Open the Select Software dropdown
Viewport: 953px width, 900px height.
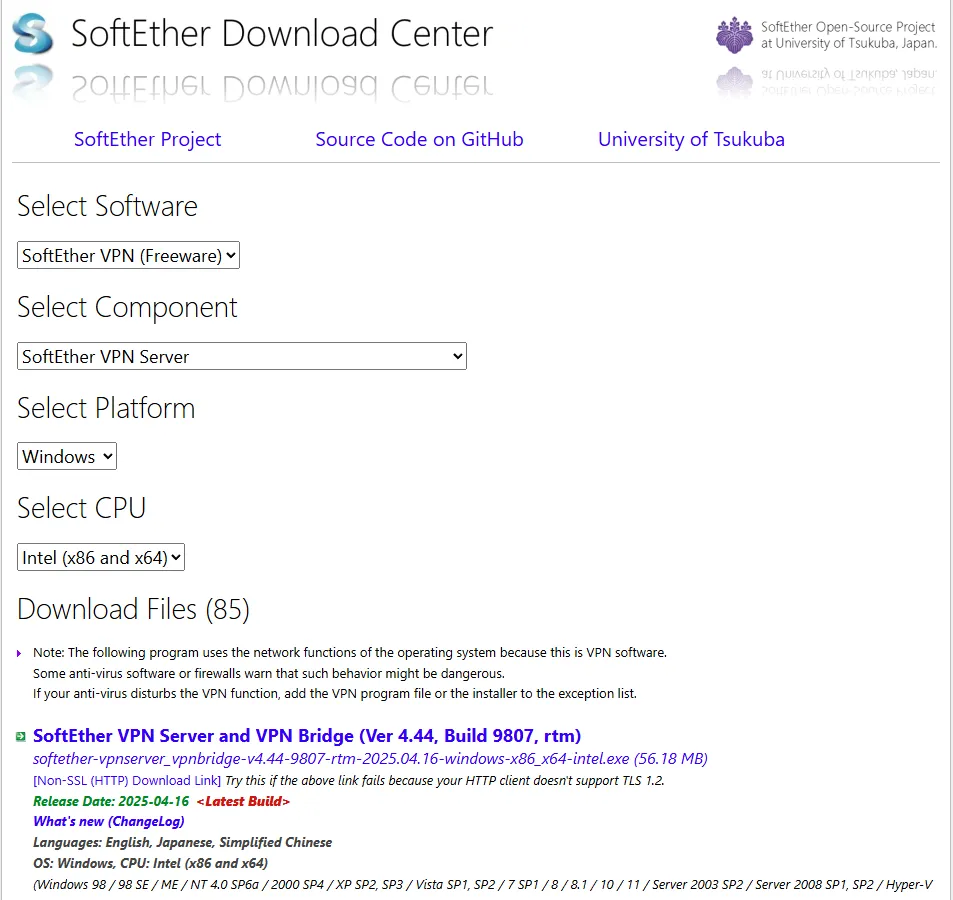coord(128,255)
